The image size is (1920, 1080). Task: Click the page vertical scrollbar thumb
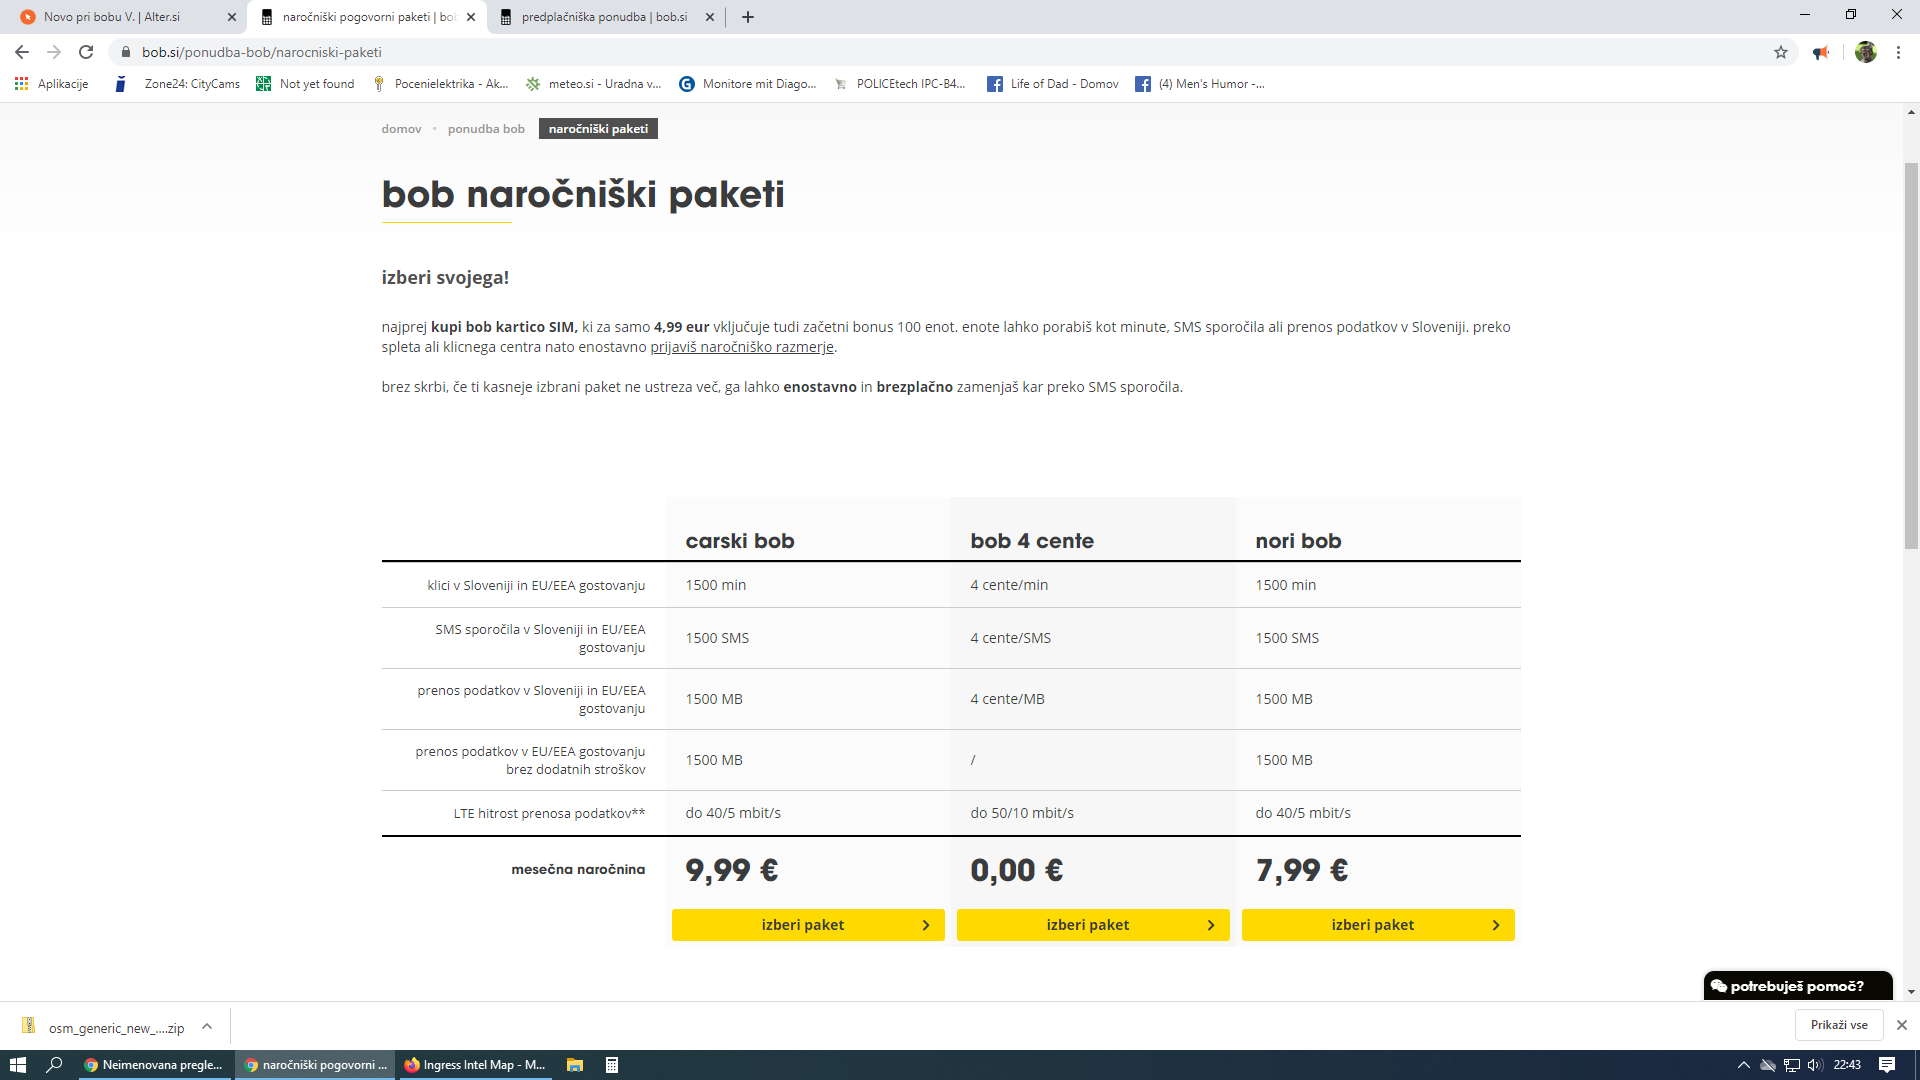(1911, 355)
